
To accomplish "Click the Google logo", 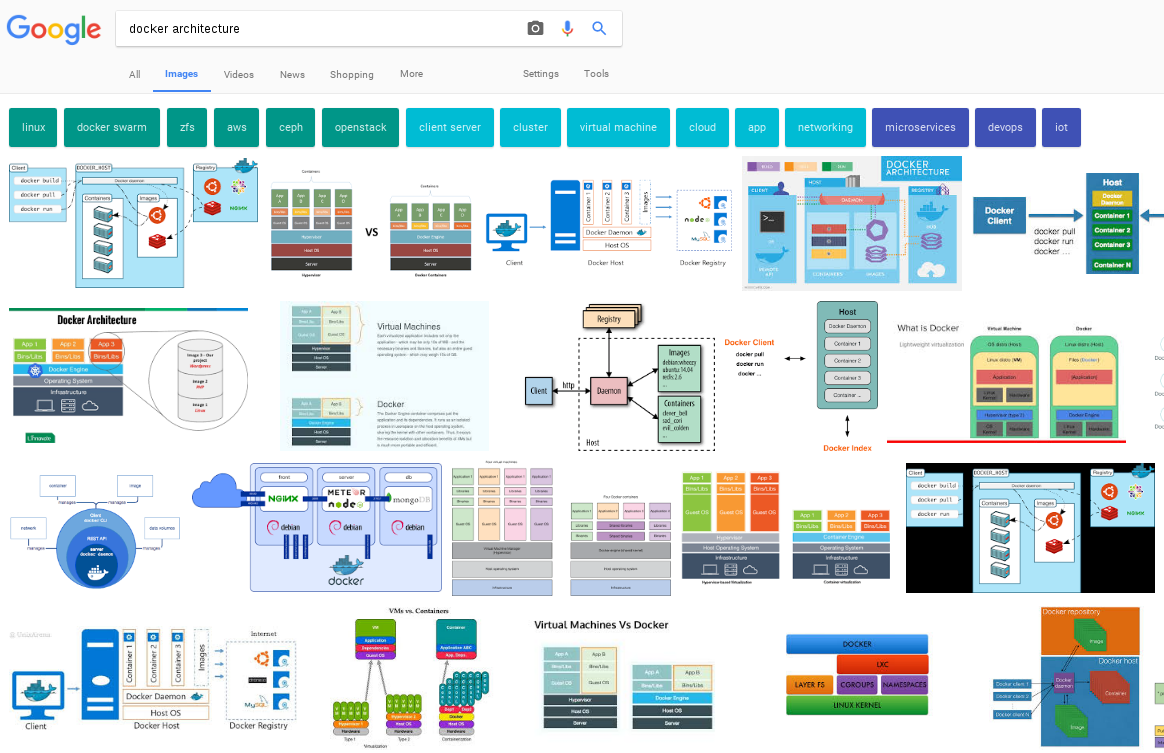I will pos(53,29).
